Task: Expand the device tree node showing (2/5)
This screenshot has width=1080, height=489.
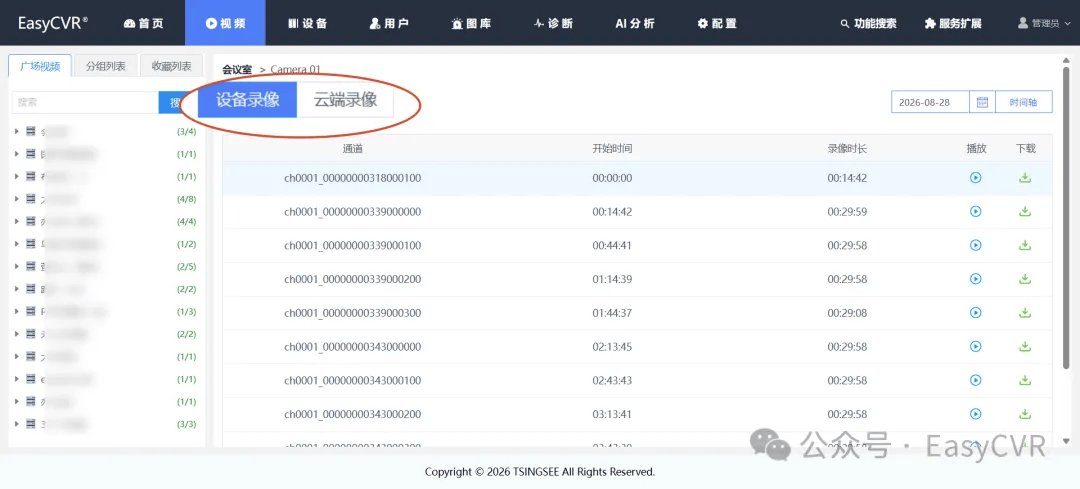Action: pyautogui.click(x=17, y=267)
